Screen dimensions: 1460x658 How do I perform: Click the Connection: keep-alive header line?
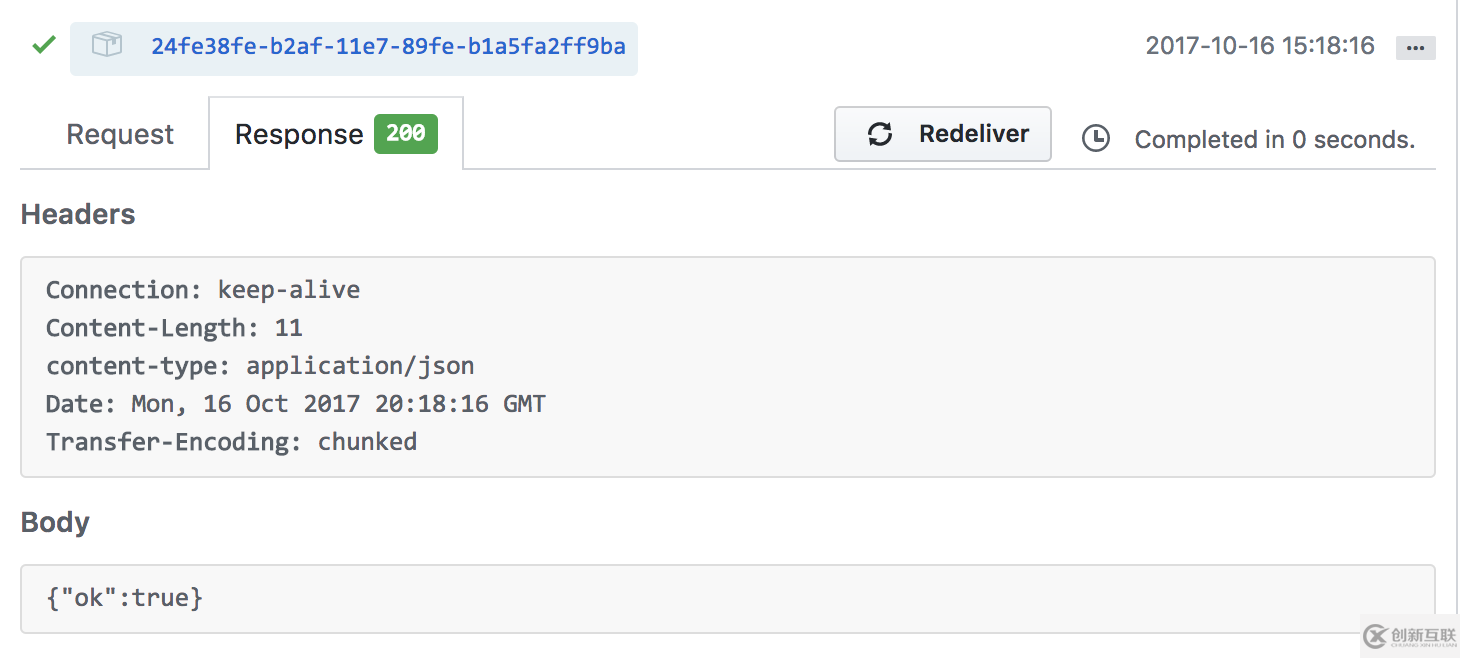click(203, 290)
